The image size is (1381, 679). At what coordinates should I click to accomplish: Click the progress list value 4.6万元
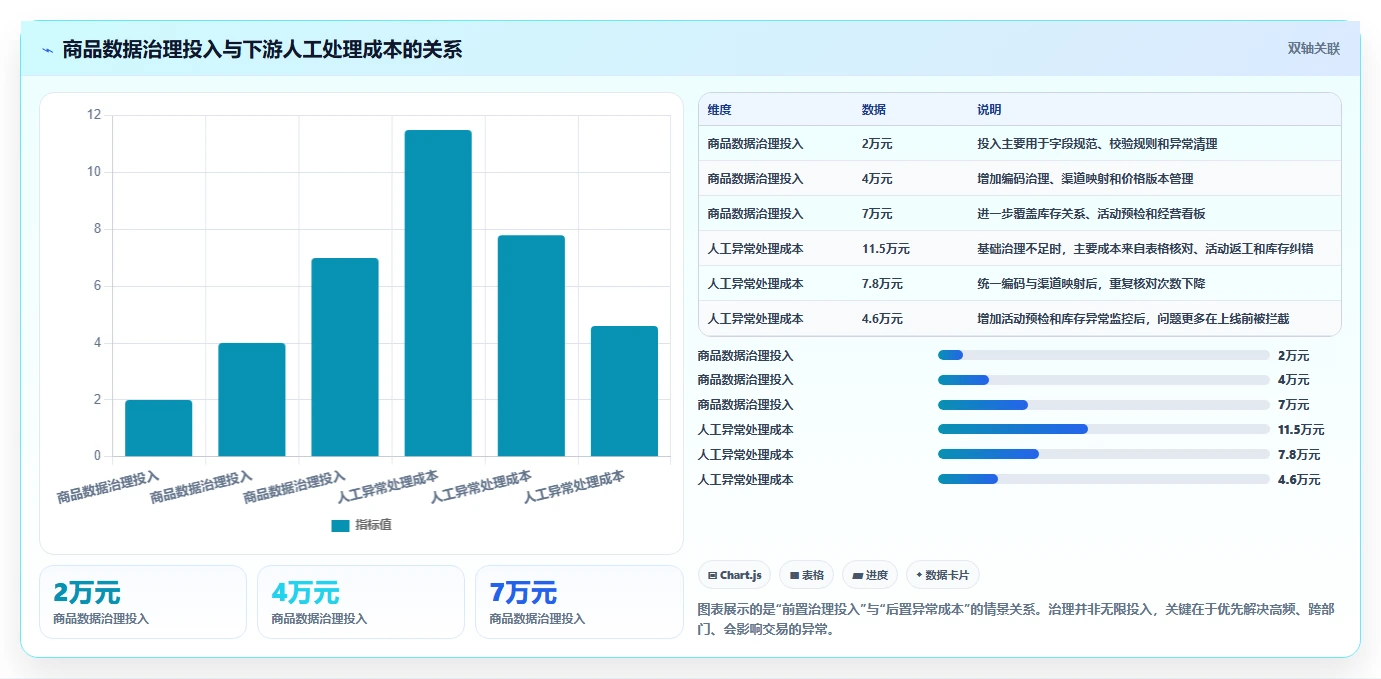click(1299, 480)
